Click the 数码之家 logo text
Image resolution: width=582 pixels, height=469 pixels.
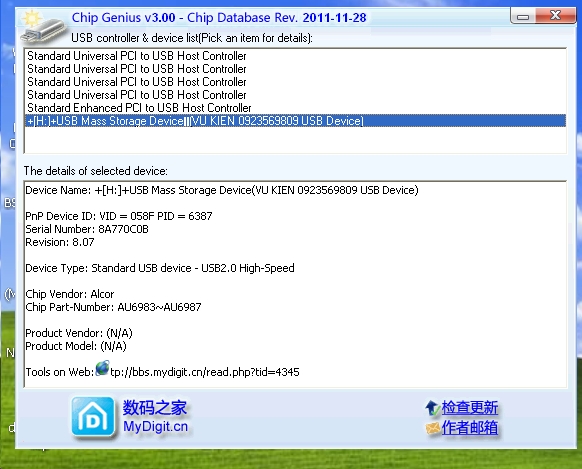[155, 407]
